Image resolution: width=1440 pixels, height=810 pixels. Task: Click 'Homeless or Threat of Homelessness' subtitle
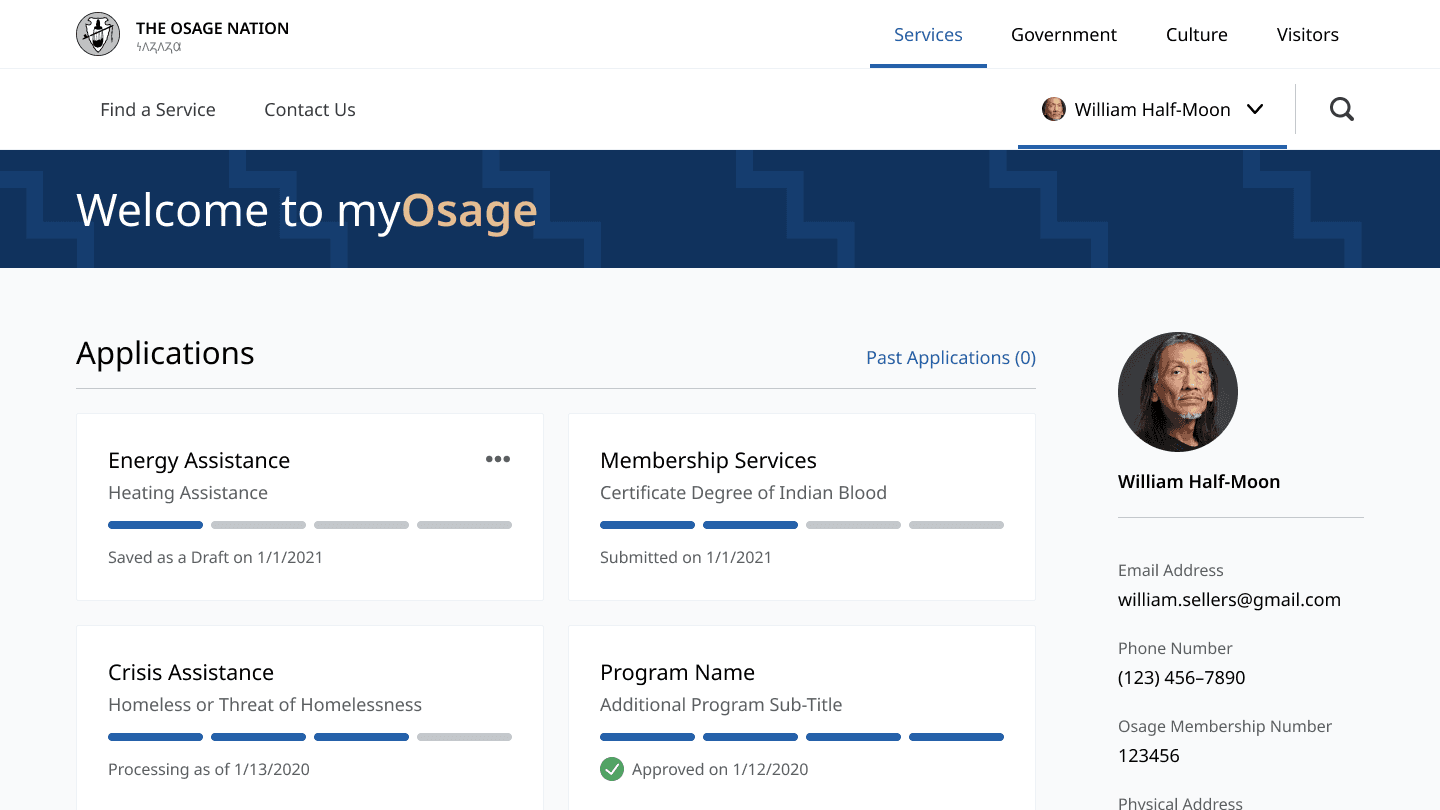(x=265, y=705)
